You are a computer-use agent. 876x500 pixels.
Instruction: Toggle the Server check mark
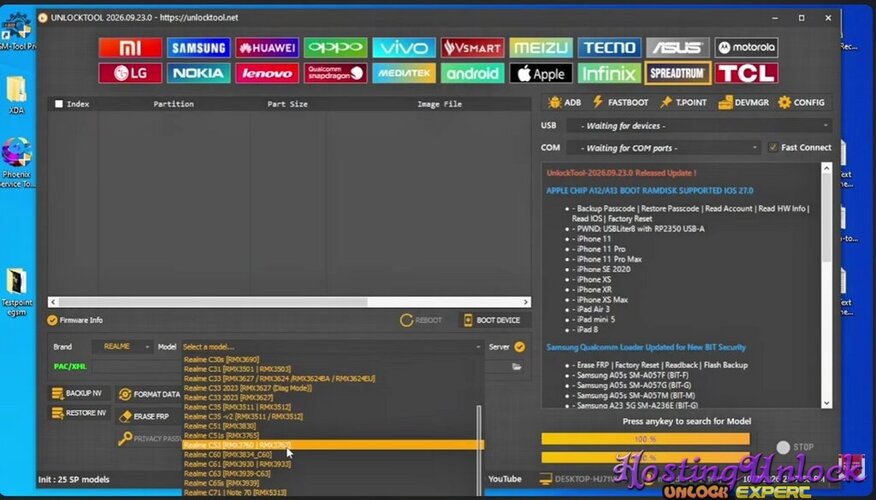pyautogui.click(x=520, y=347)
